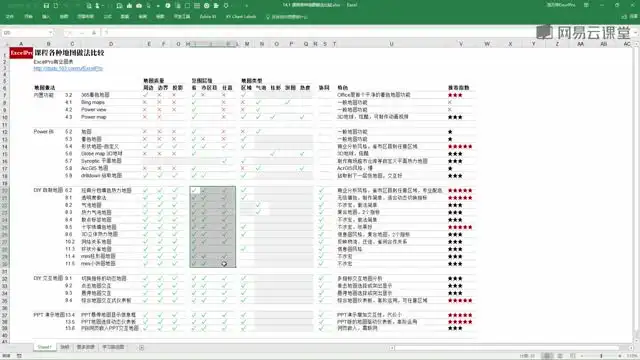Click the zoom slider in the status bar
Image resolution: width=640 pixels, height=360 pixels.
601,356
